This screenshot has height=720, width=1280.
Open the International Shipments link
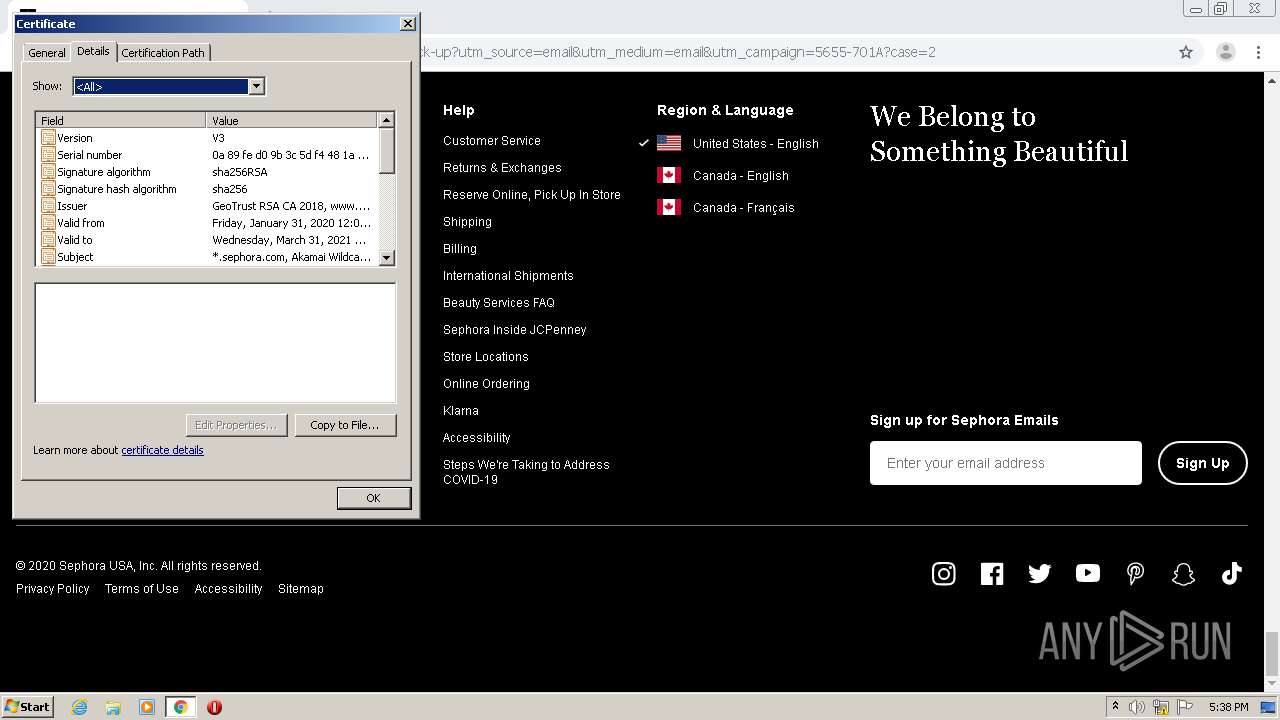pos(508,276)
